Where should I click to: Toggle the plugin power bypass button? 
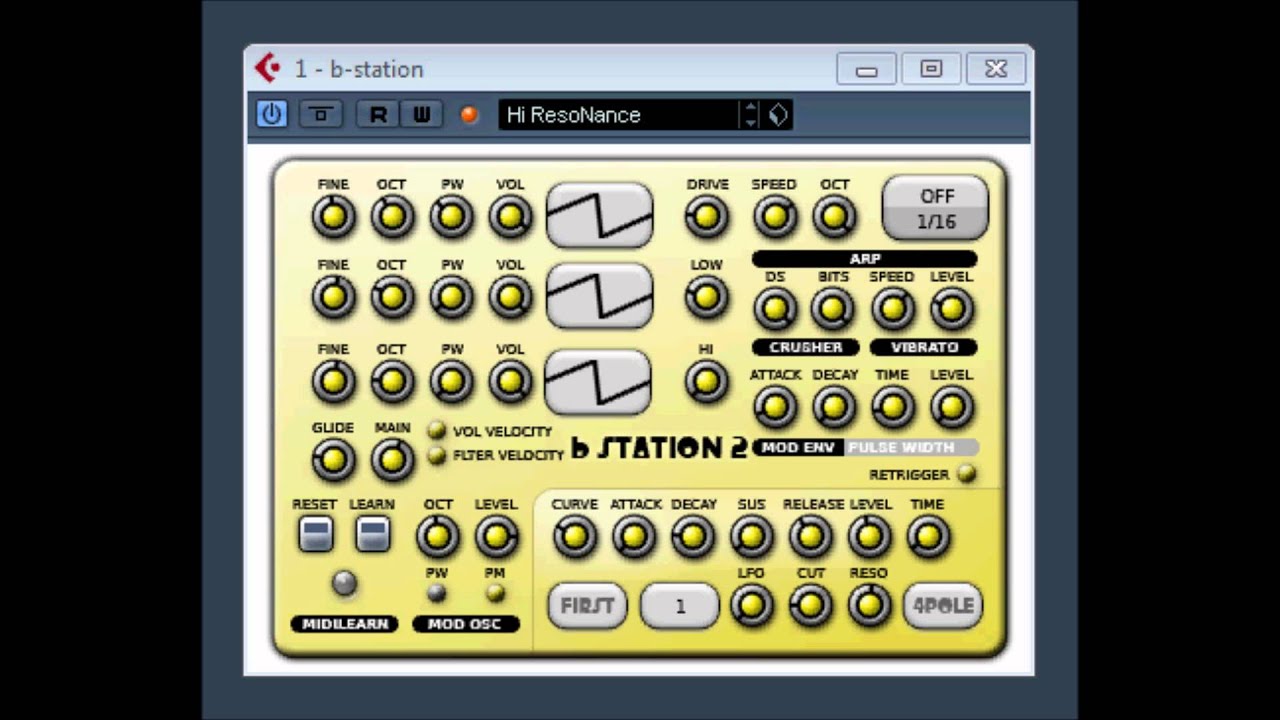(271, 115)
